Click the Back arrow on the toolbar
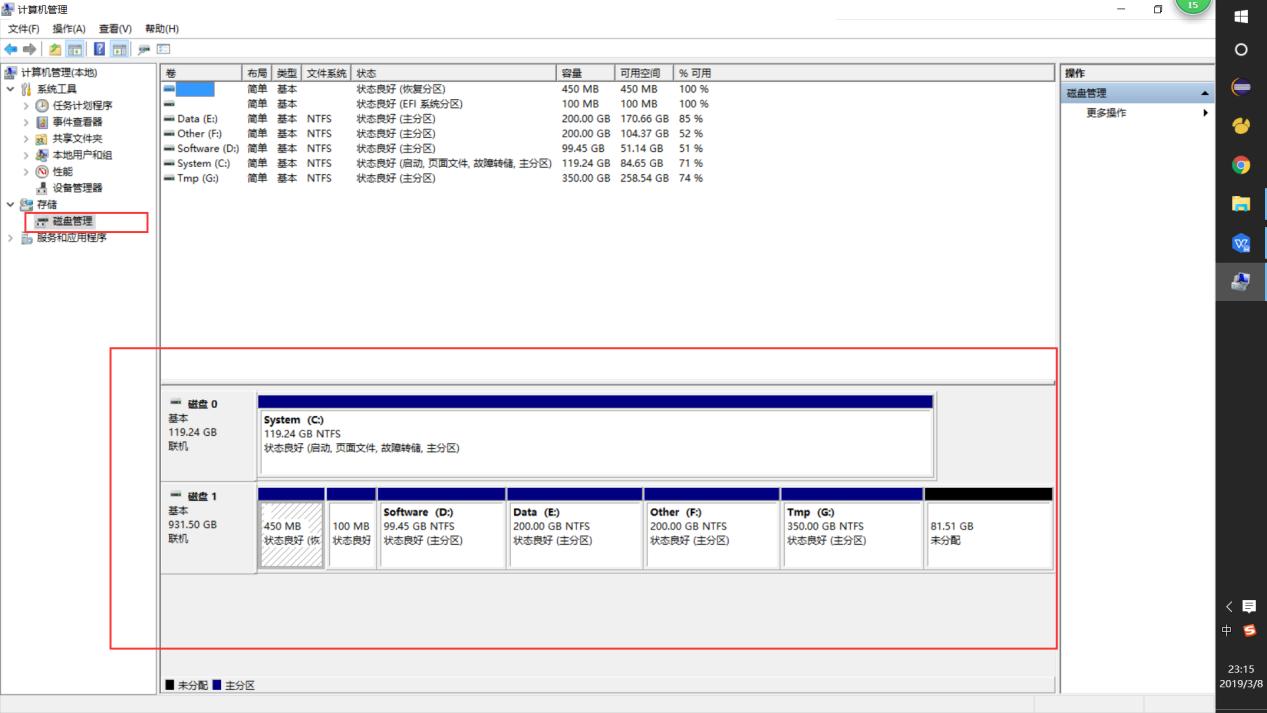Screen dimensions: 1267x713 pyautogui.click(x=10, y=48)
